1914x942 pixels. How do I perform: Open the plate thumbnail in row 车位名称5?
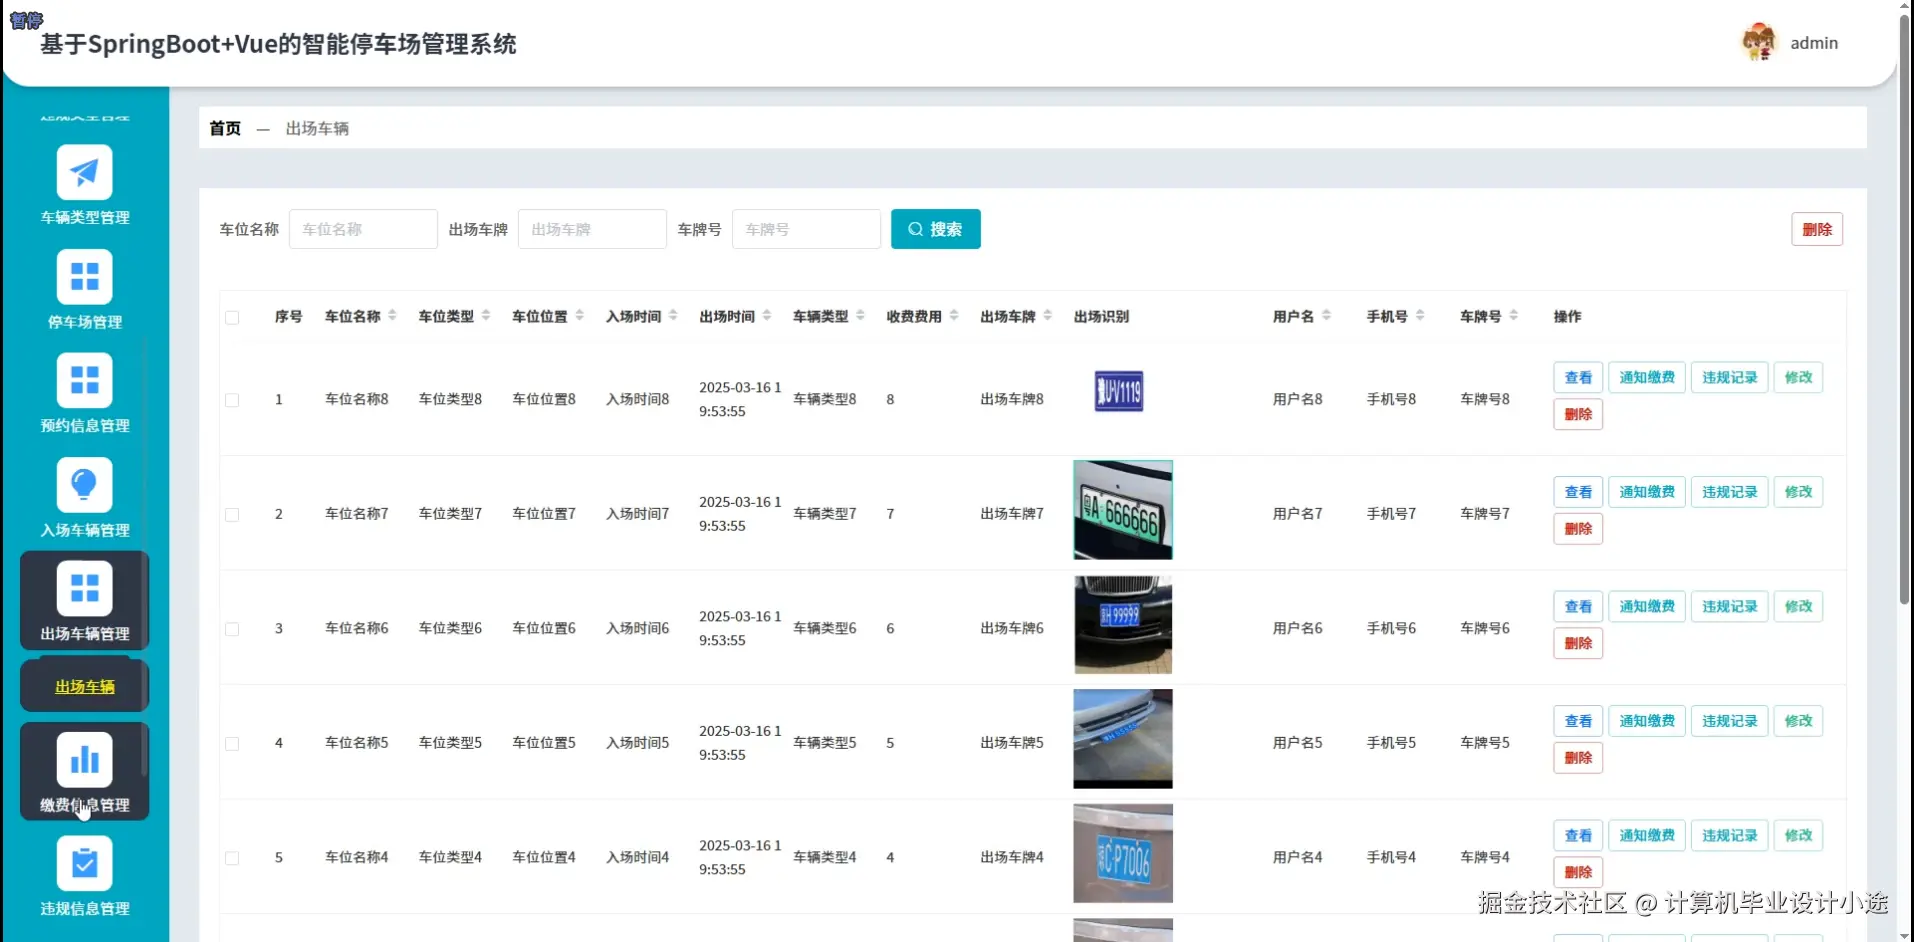1123,739
